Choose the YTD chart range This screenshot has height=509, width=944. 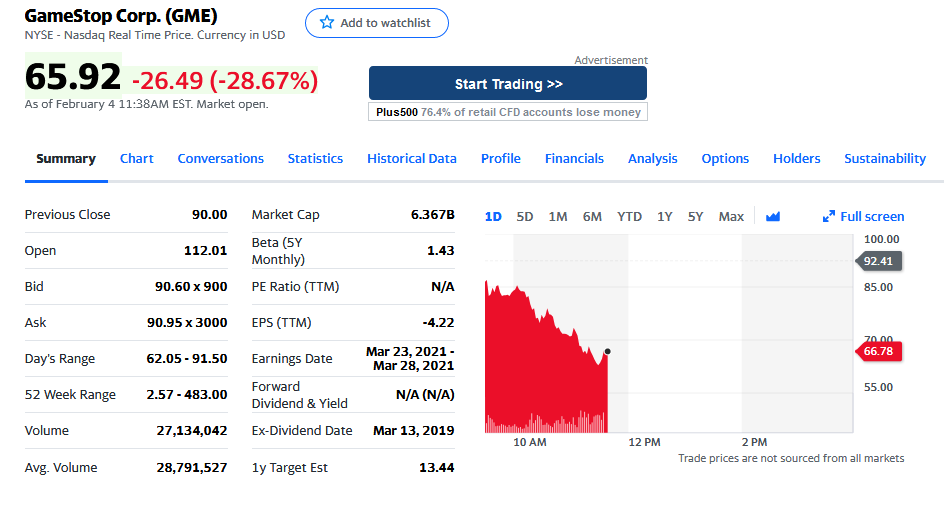coord(629,217)
